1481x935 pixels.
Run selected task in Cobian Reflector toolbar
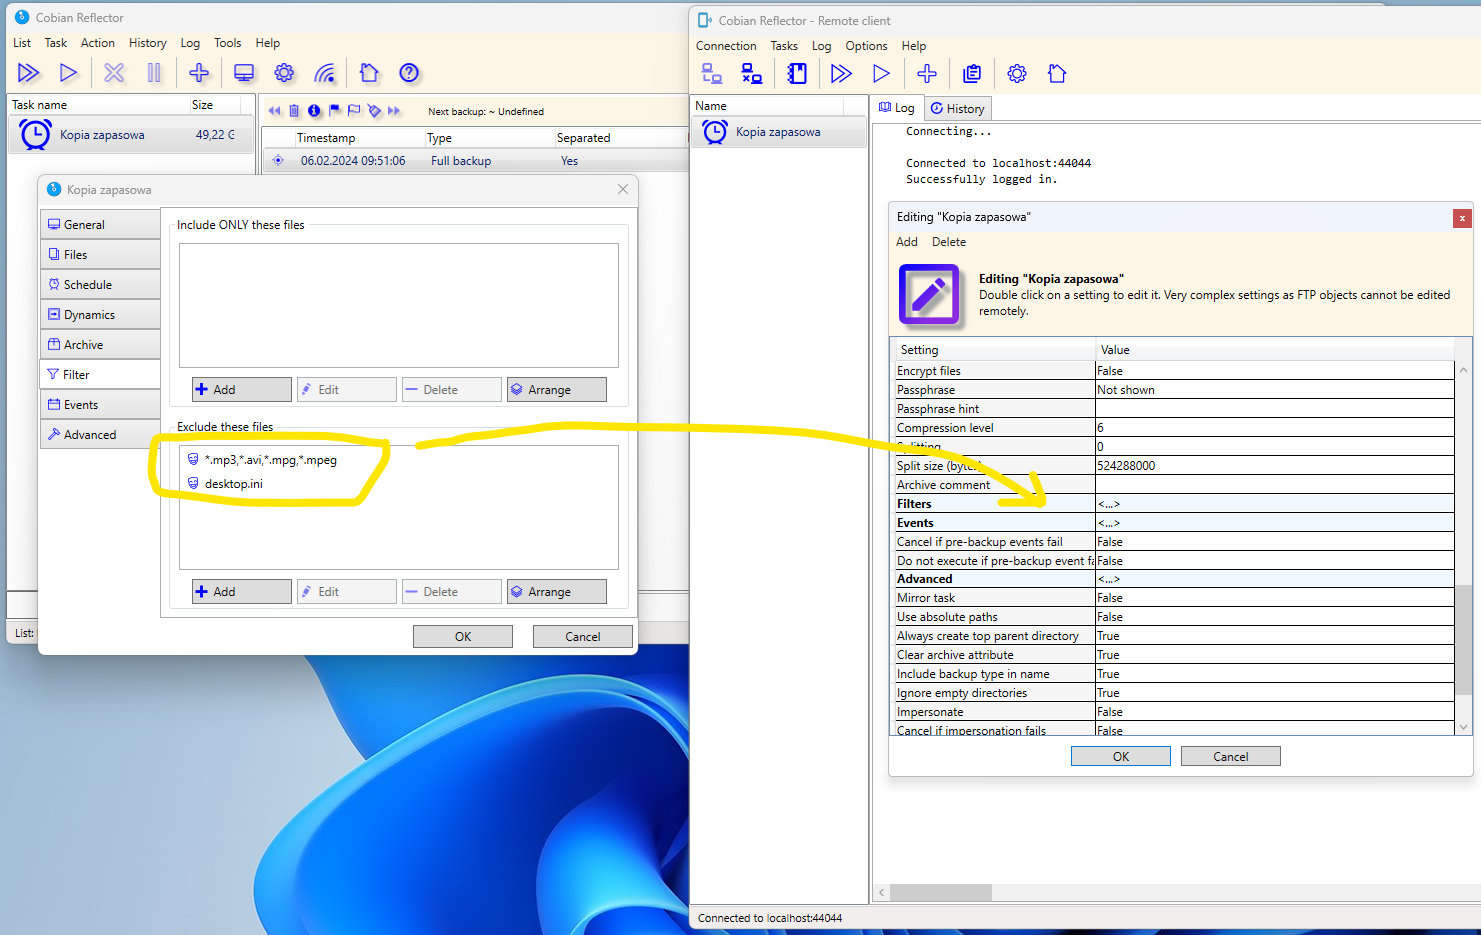(68, 73)
